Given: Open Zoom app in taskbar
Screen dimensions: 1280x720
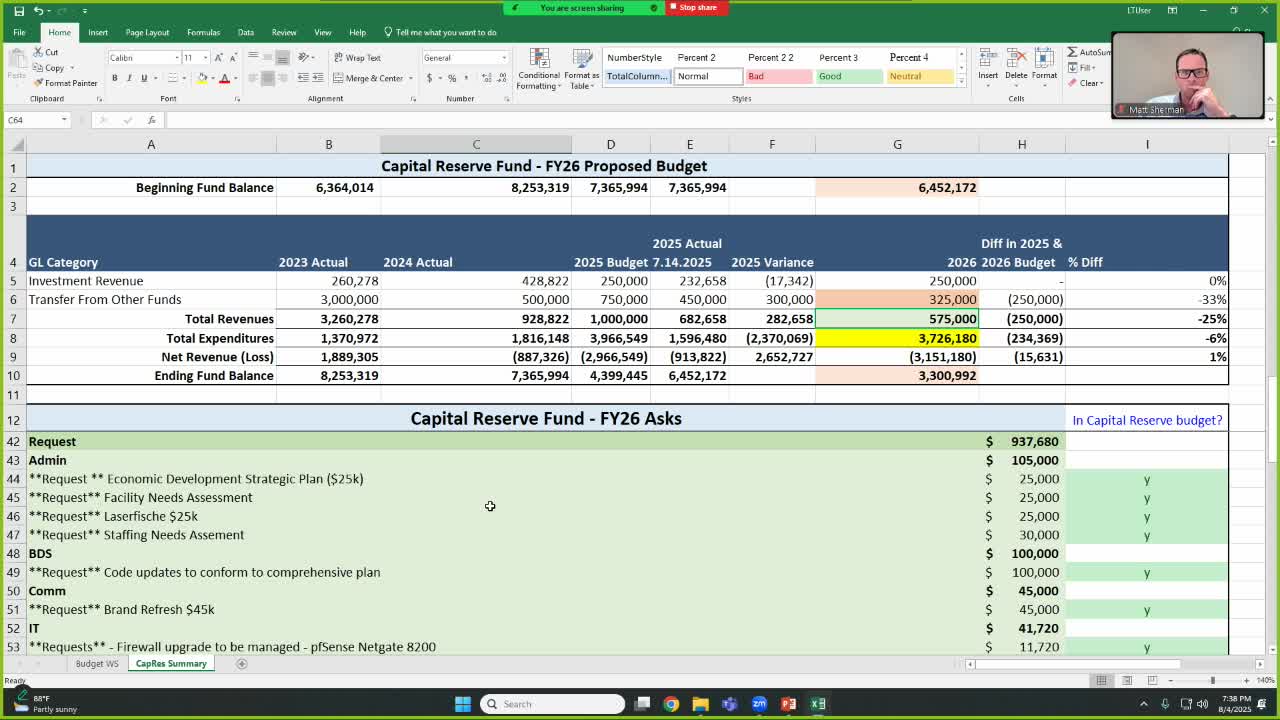Looking at the screenshot, I should (759, 704).
